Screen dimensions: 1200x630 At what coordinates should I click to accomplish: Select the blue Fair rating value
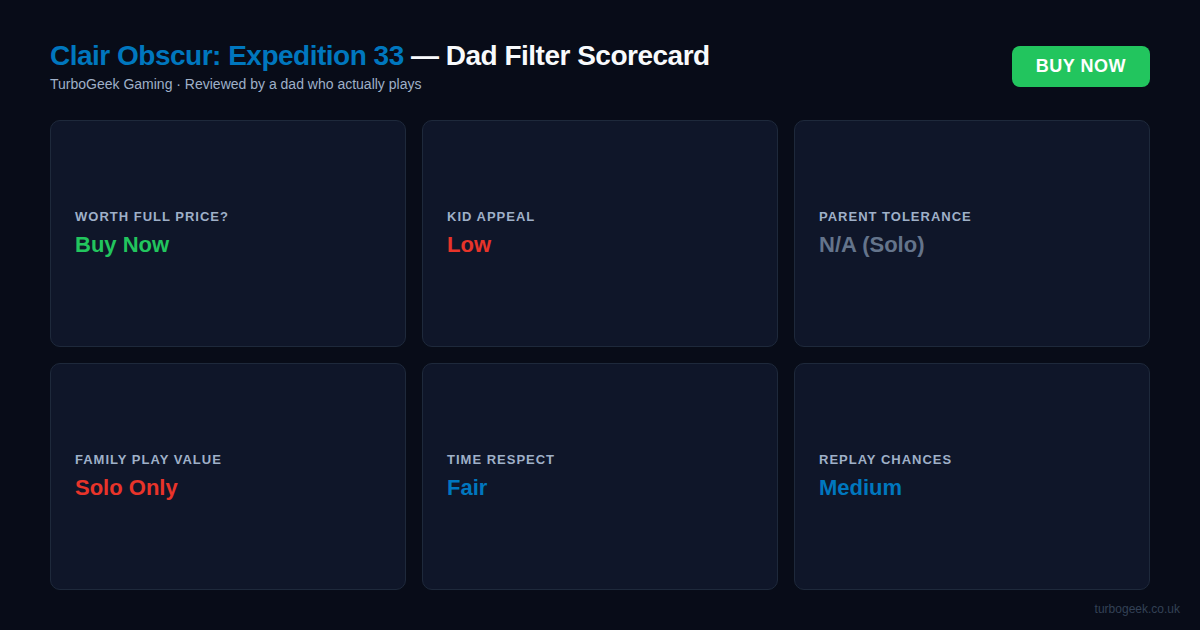pyautogui.click(x=466, y=488)
